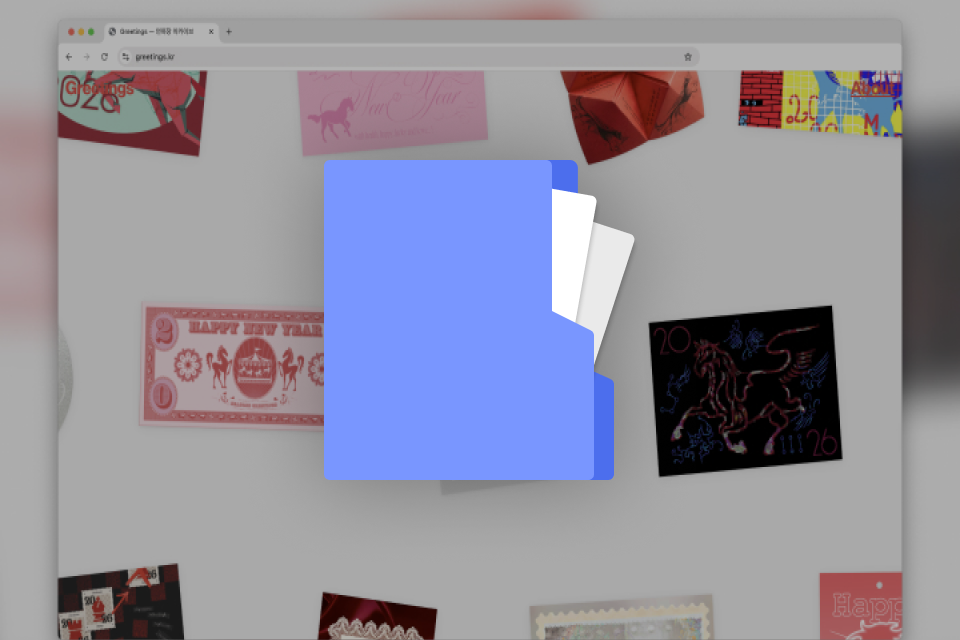Open the black neon horse 2026 card
The width and height of the screenshot is (960, 640).
(x=745, y=391)
